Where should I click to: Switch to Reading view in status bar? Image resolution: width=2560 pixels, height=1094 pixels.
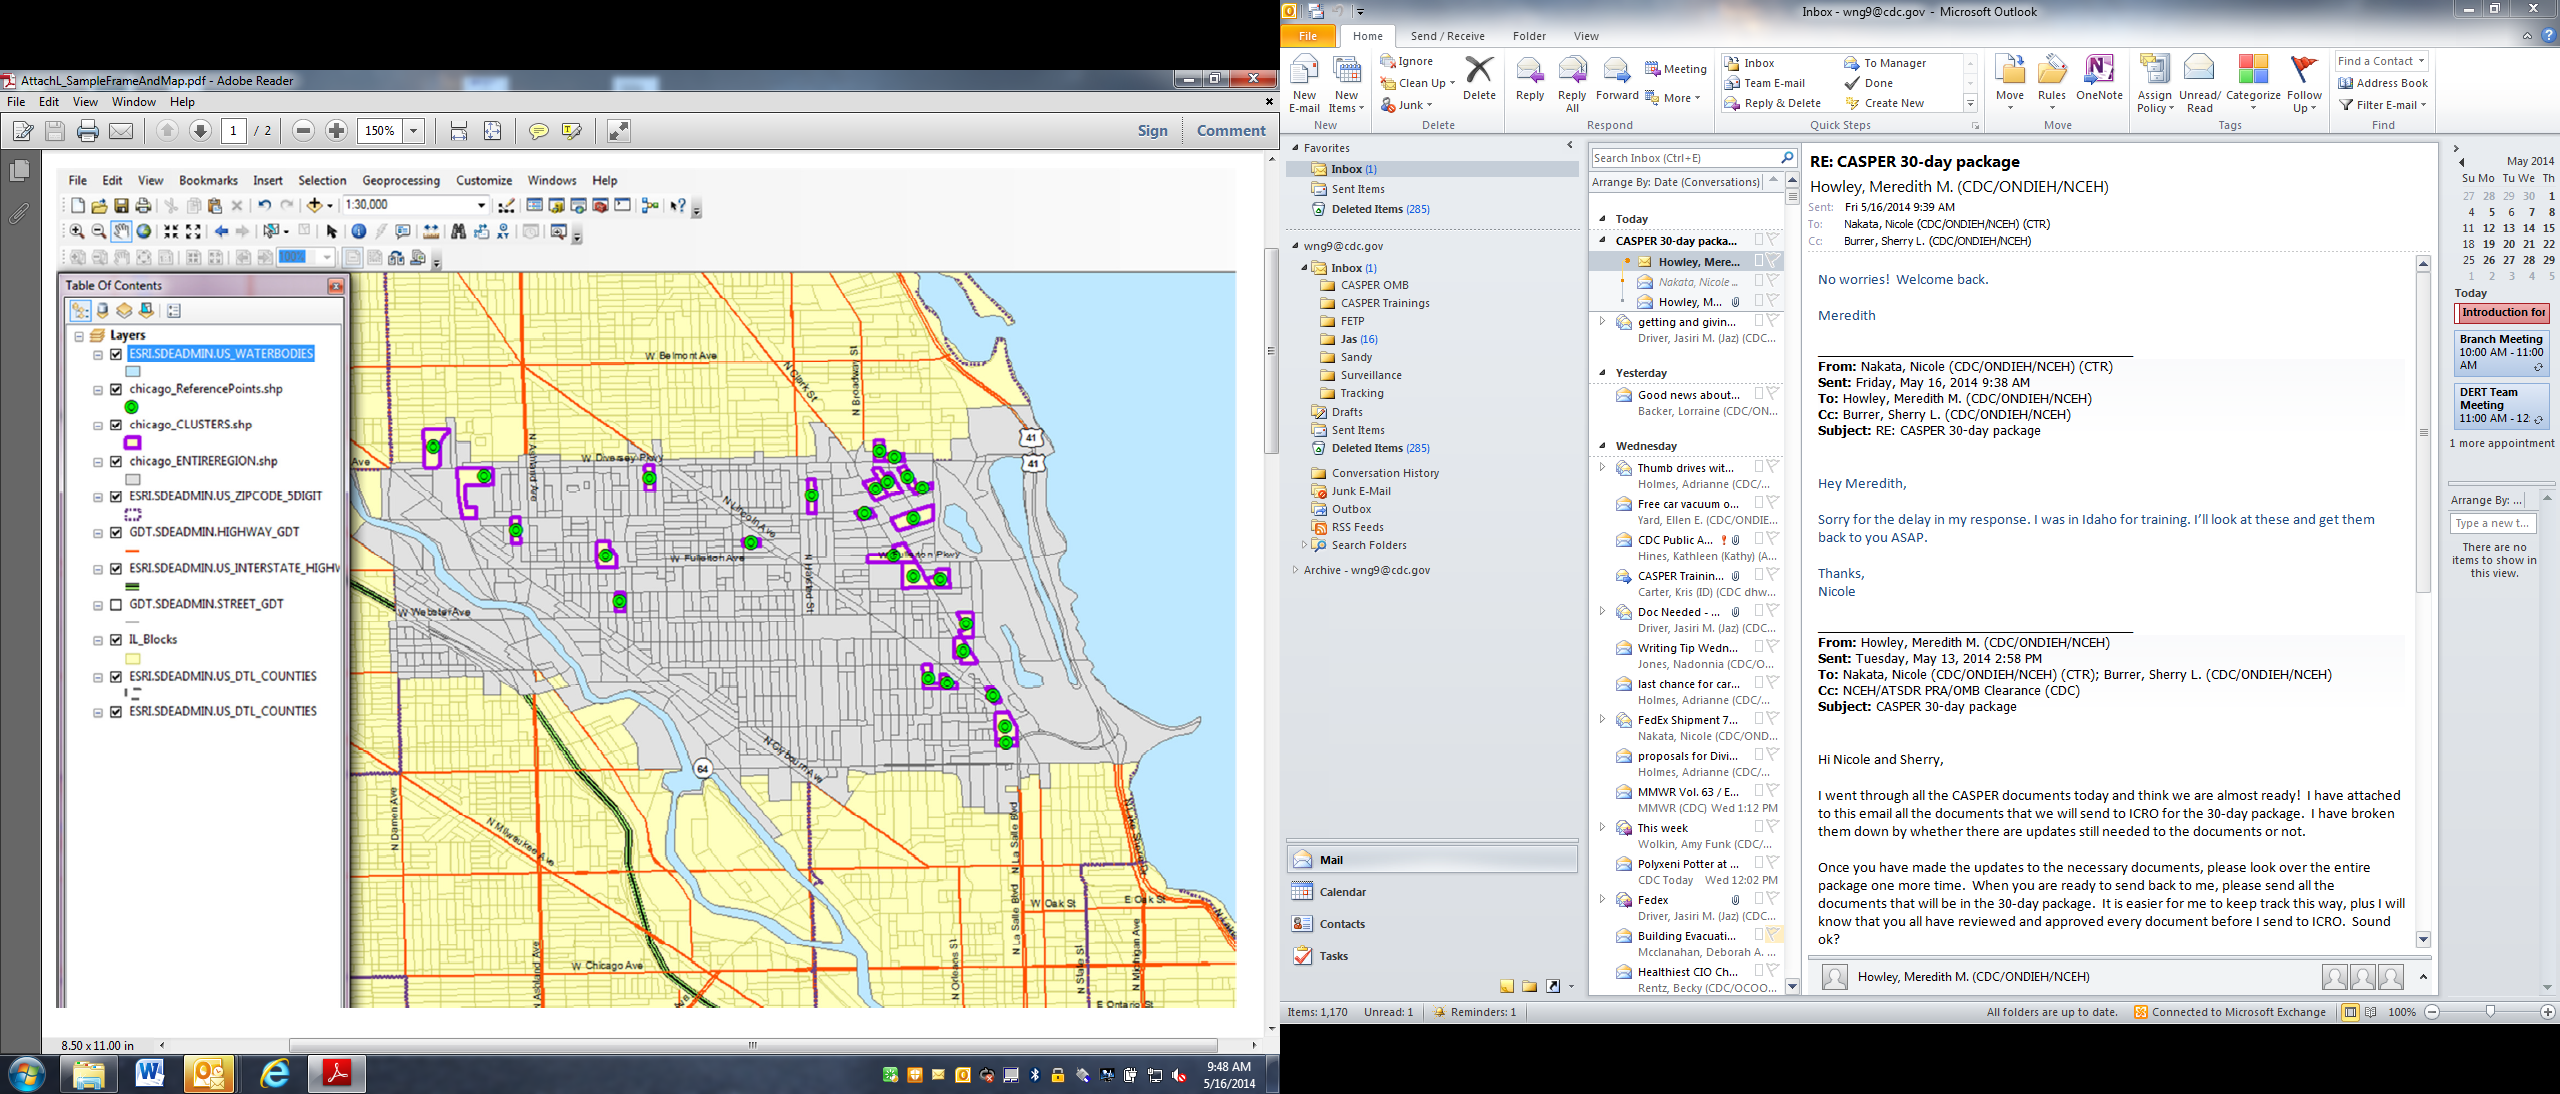(x=2371, y=1012)
